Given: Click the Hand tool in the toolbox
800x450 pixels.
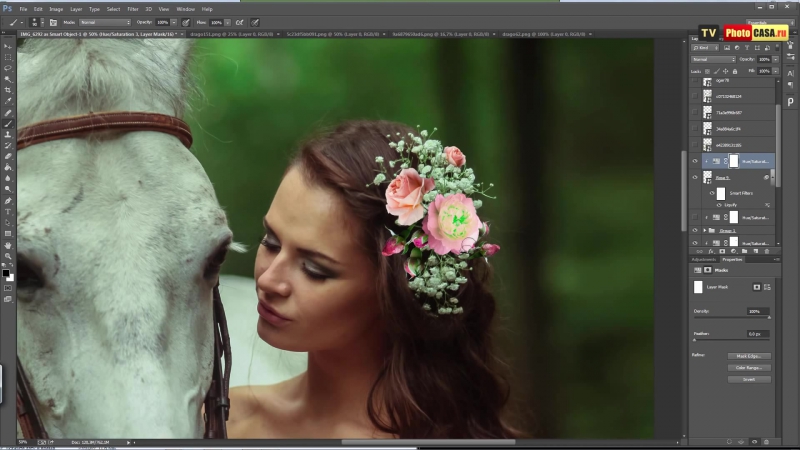Looking at the screenshot, I should [x=8, y=245].
